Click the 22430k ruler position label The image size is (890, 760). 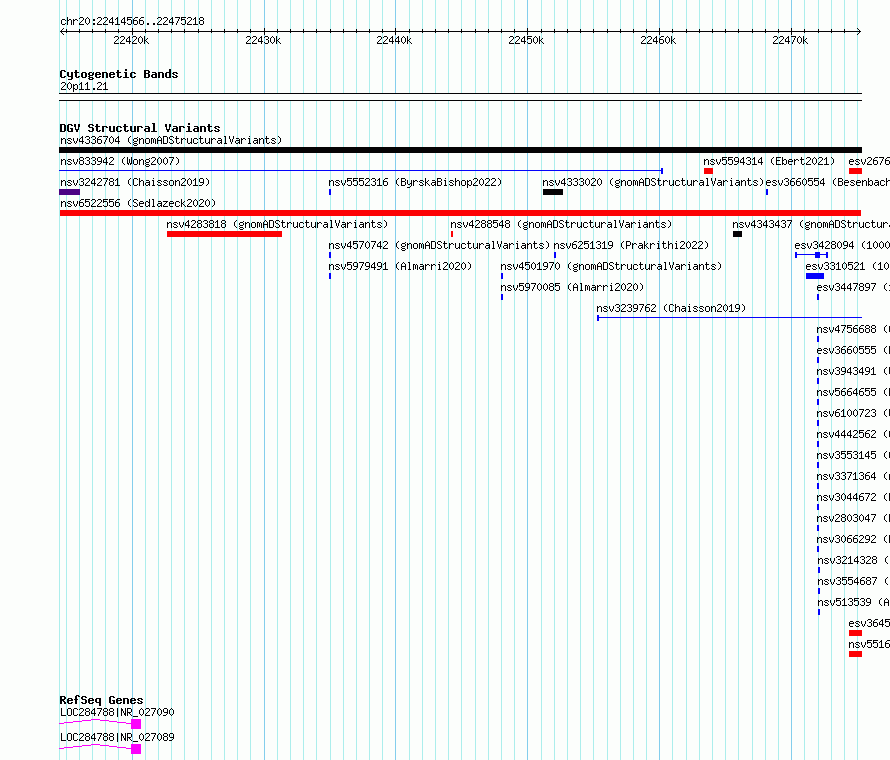pos(263,40)
